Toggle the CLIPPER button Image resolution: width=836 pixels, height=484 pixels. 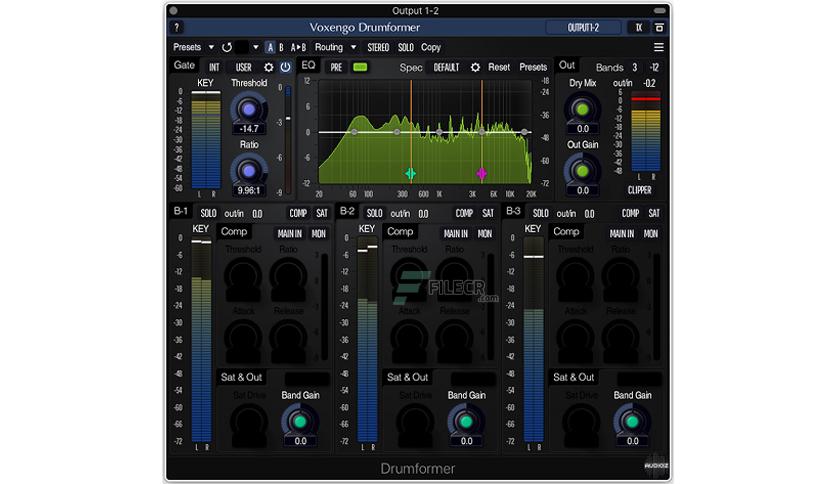pyautogui.click(x=639, y=190)
